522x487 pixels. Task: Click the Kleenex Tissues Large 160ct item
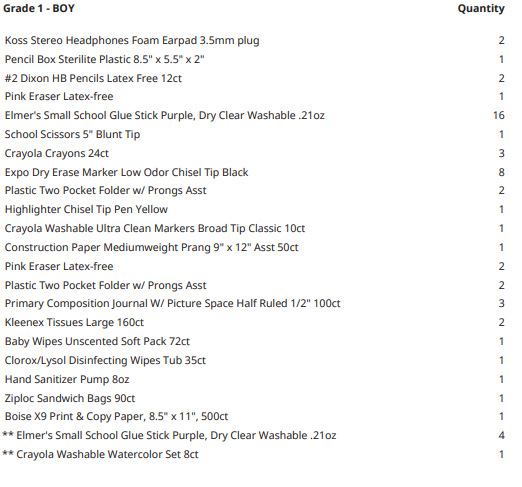pos(74,322)
